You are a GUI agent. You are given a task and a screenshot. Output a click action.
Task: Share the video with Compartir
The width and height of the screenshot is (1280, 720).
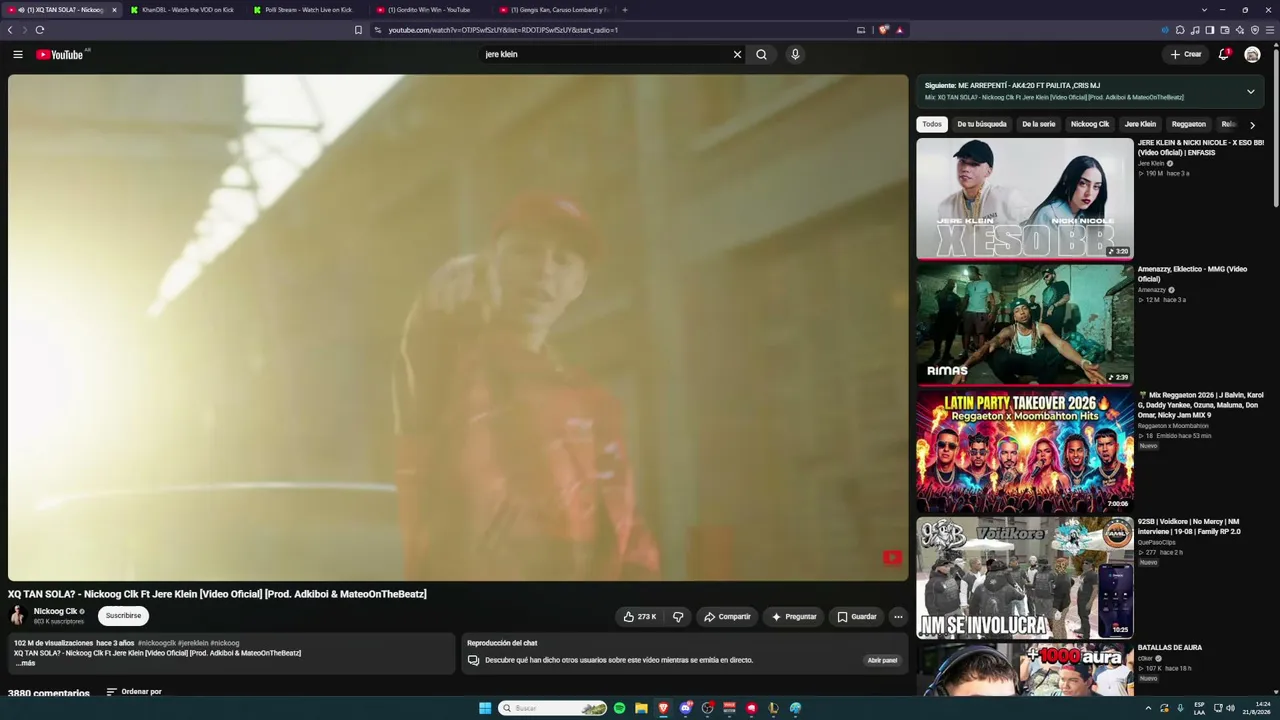727,617
